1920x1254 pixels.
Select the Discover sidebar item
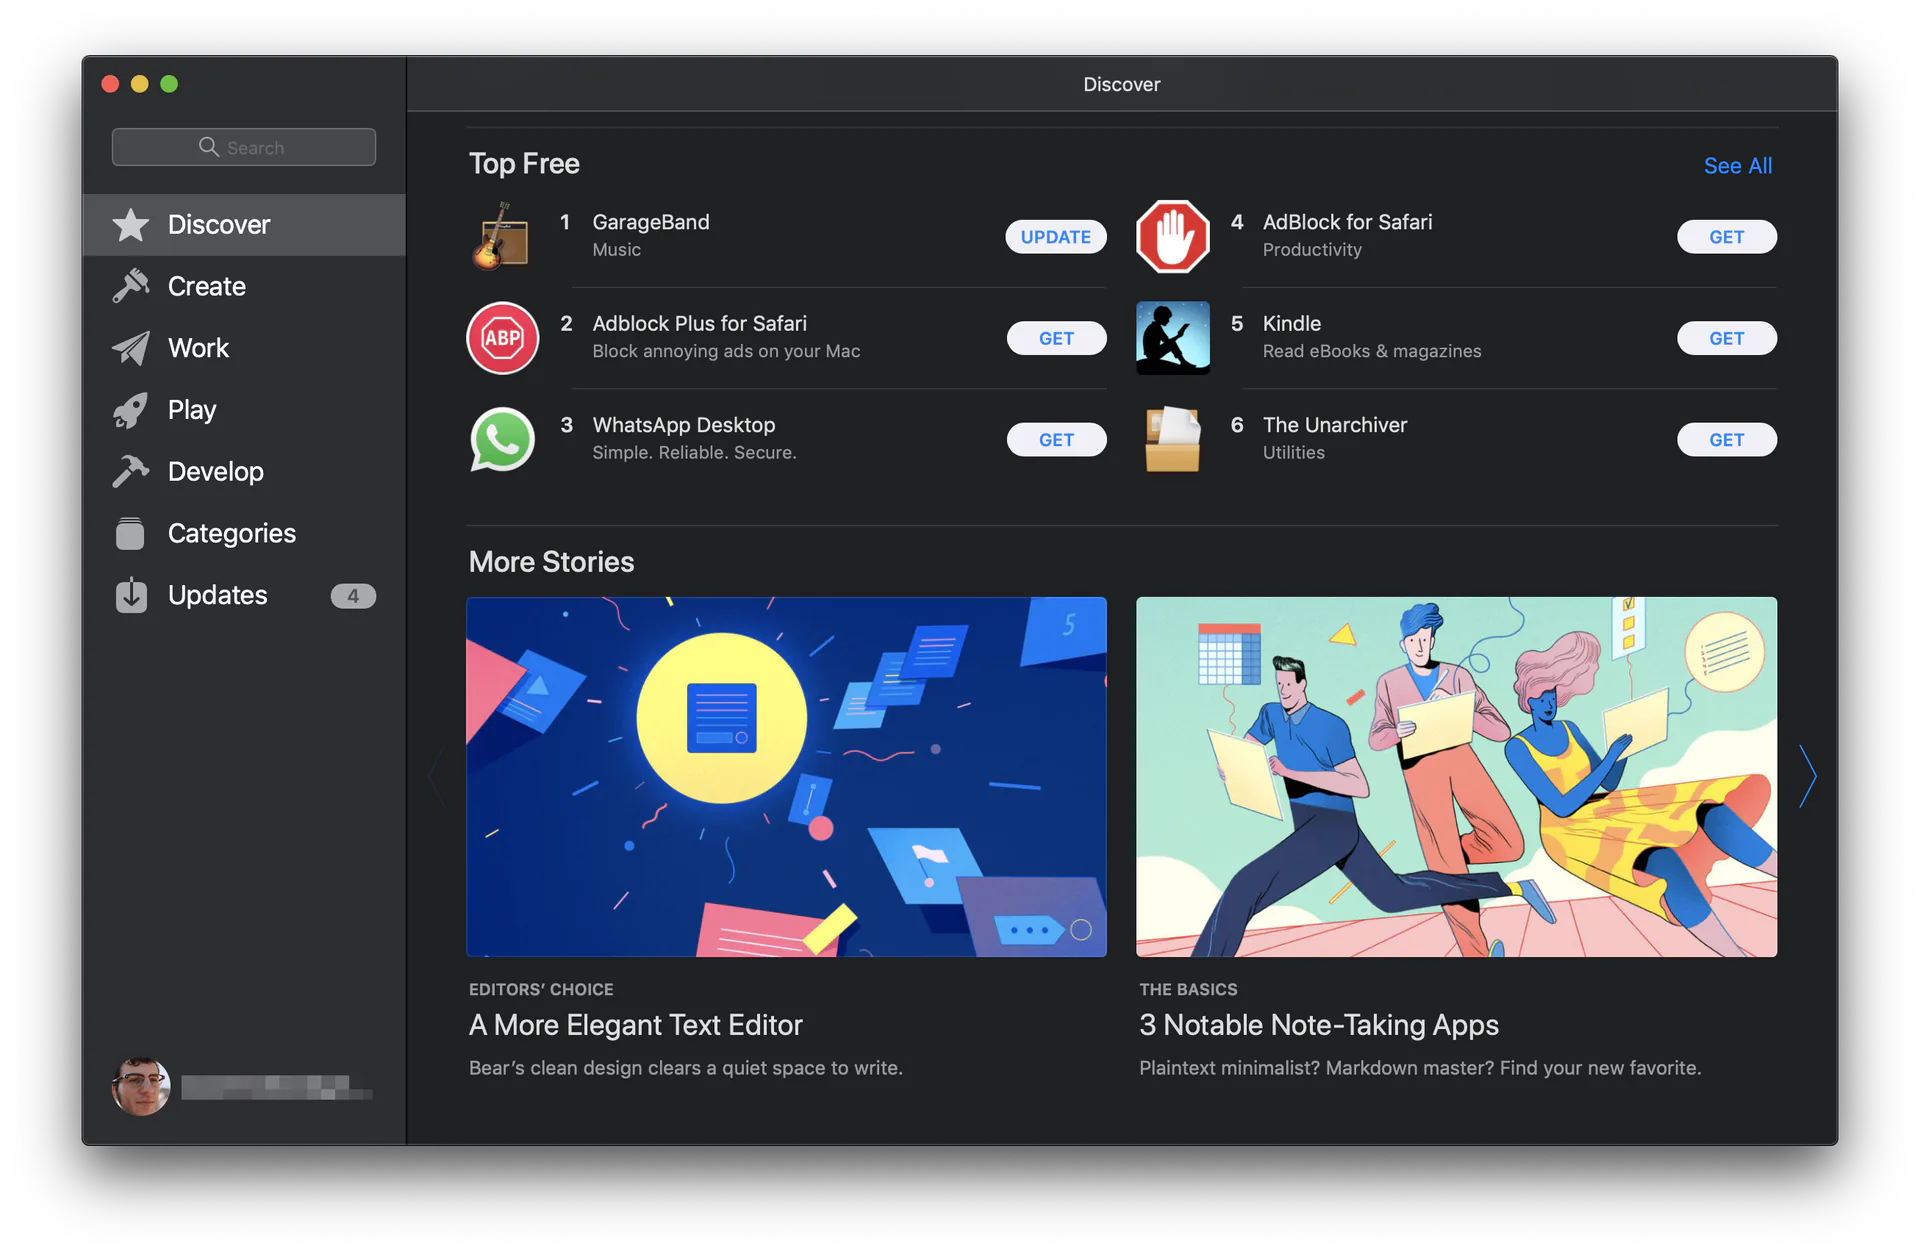click(x=244, y=225)
